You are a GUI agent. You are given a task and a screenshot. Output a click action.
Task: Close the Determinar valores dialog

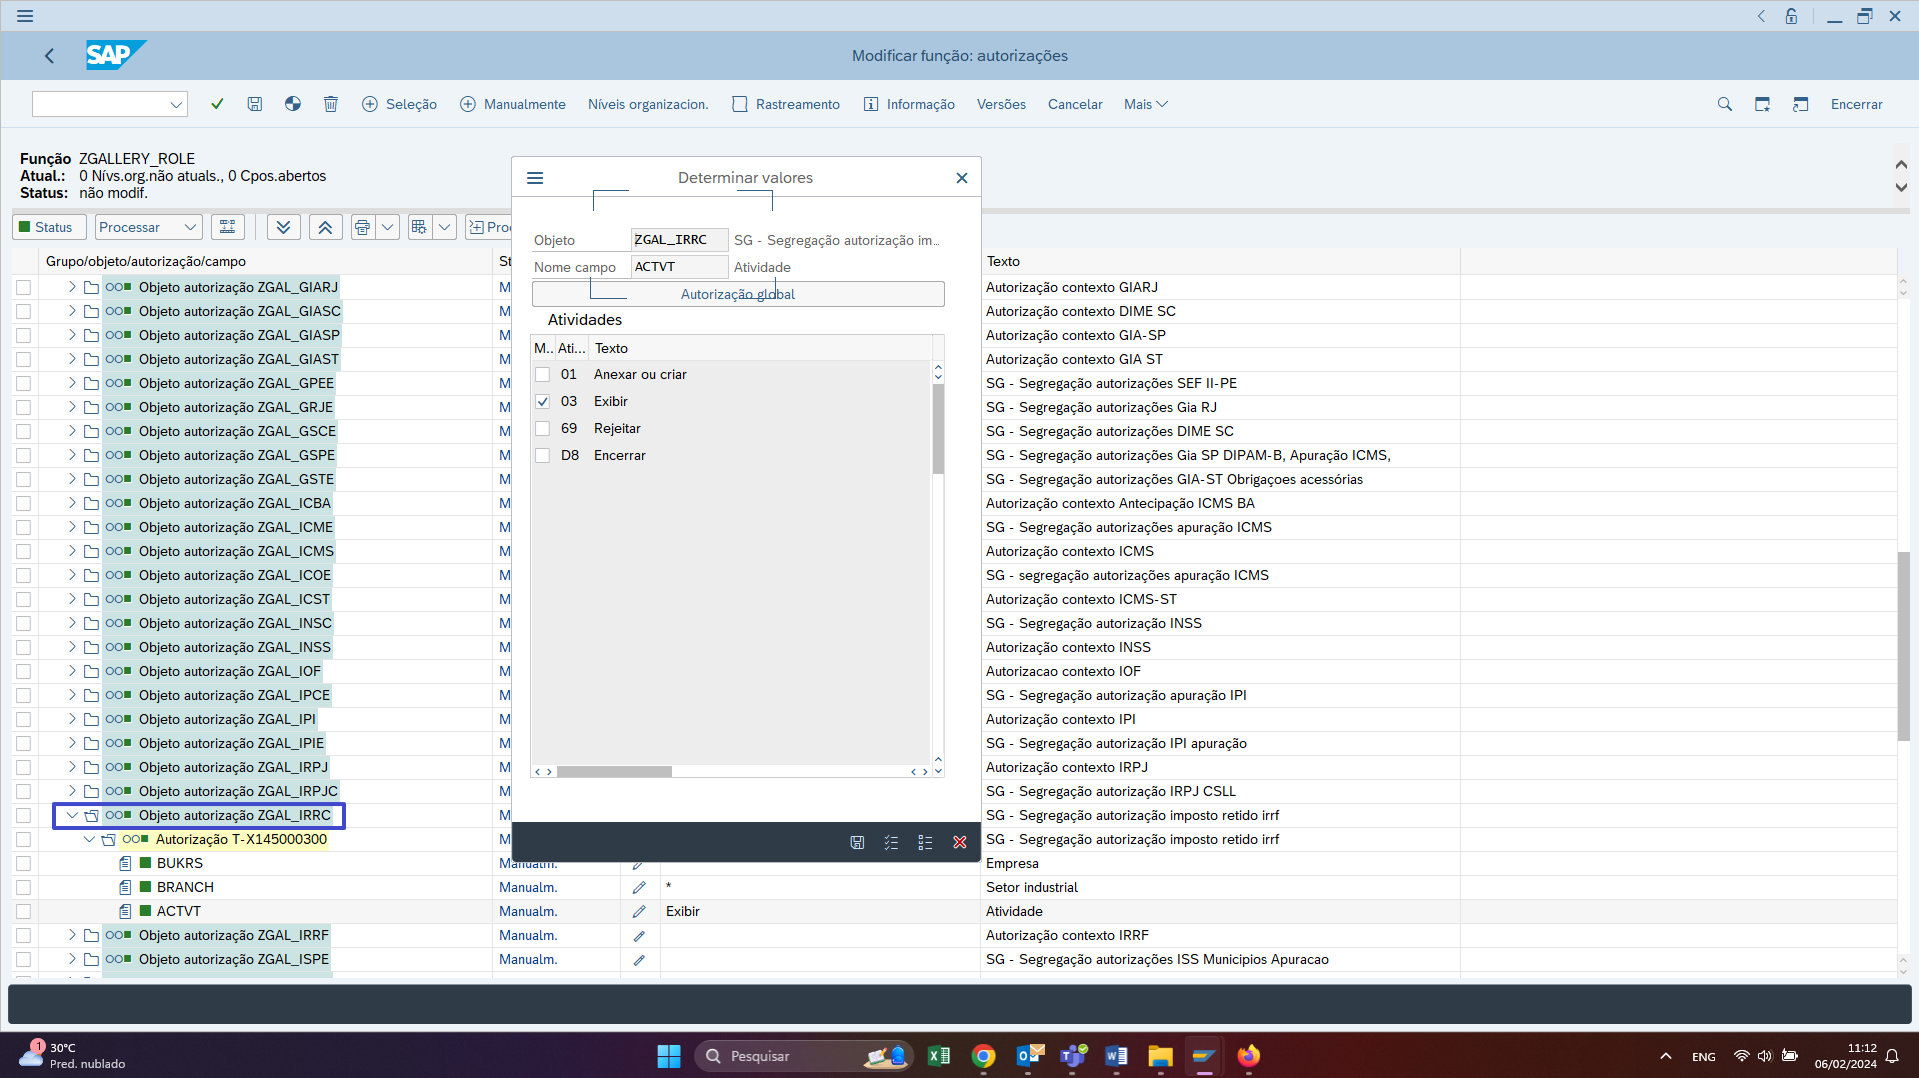962,178
